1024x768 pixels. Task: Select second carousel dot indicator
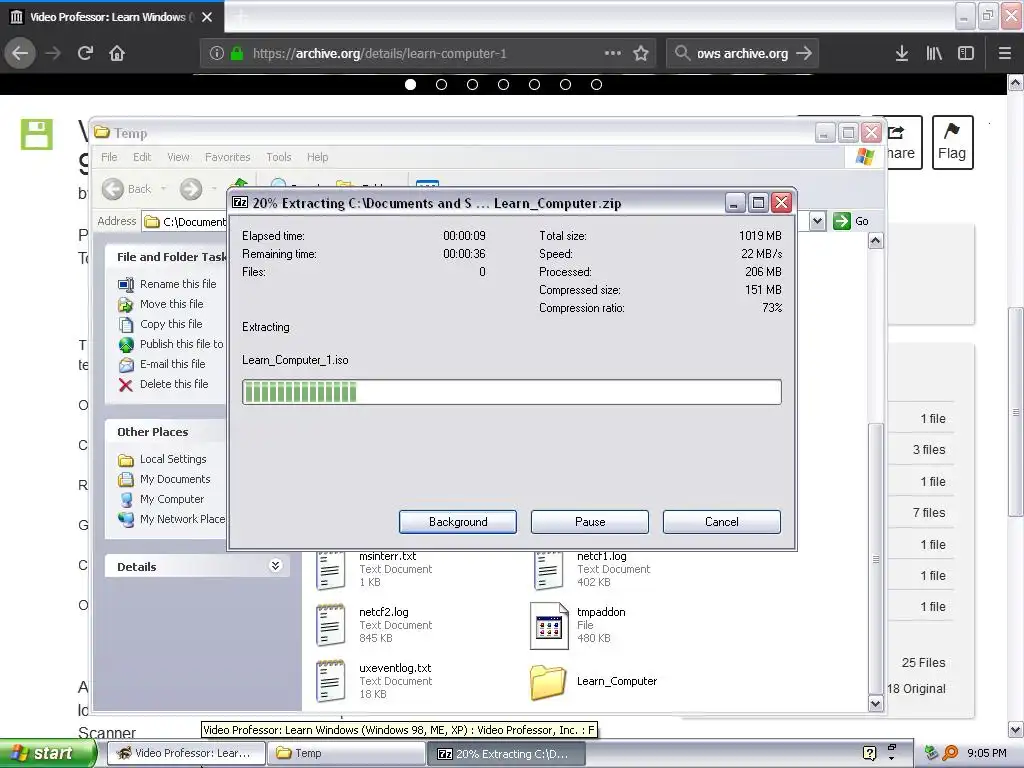[x=441, y=84]
